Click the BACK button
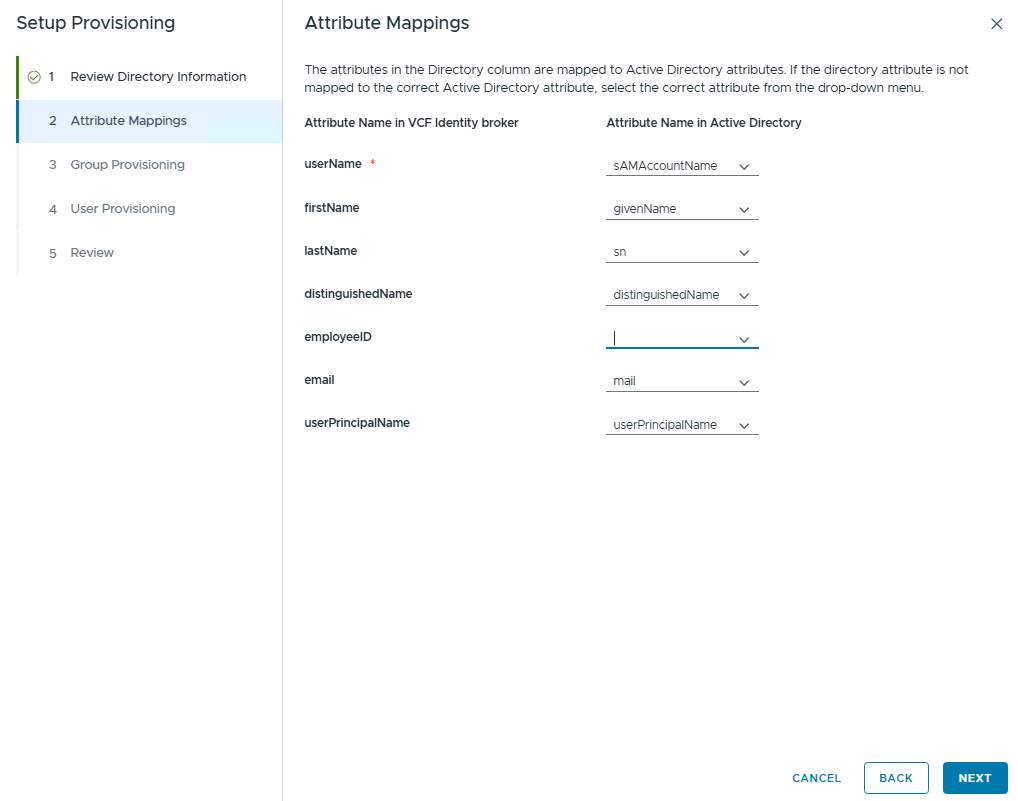Screen dimensions: 1018x801 point(896,778)
